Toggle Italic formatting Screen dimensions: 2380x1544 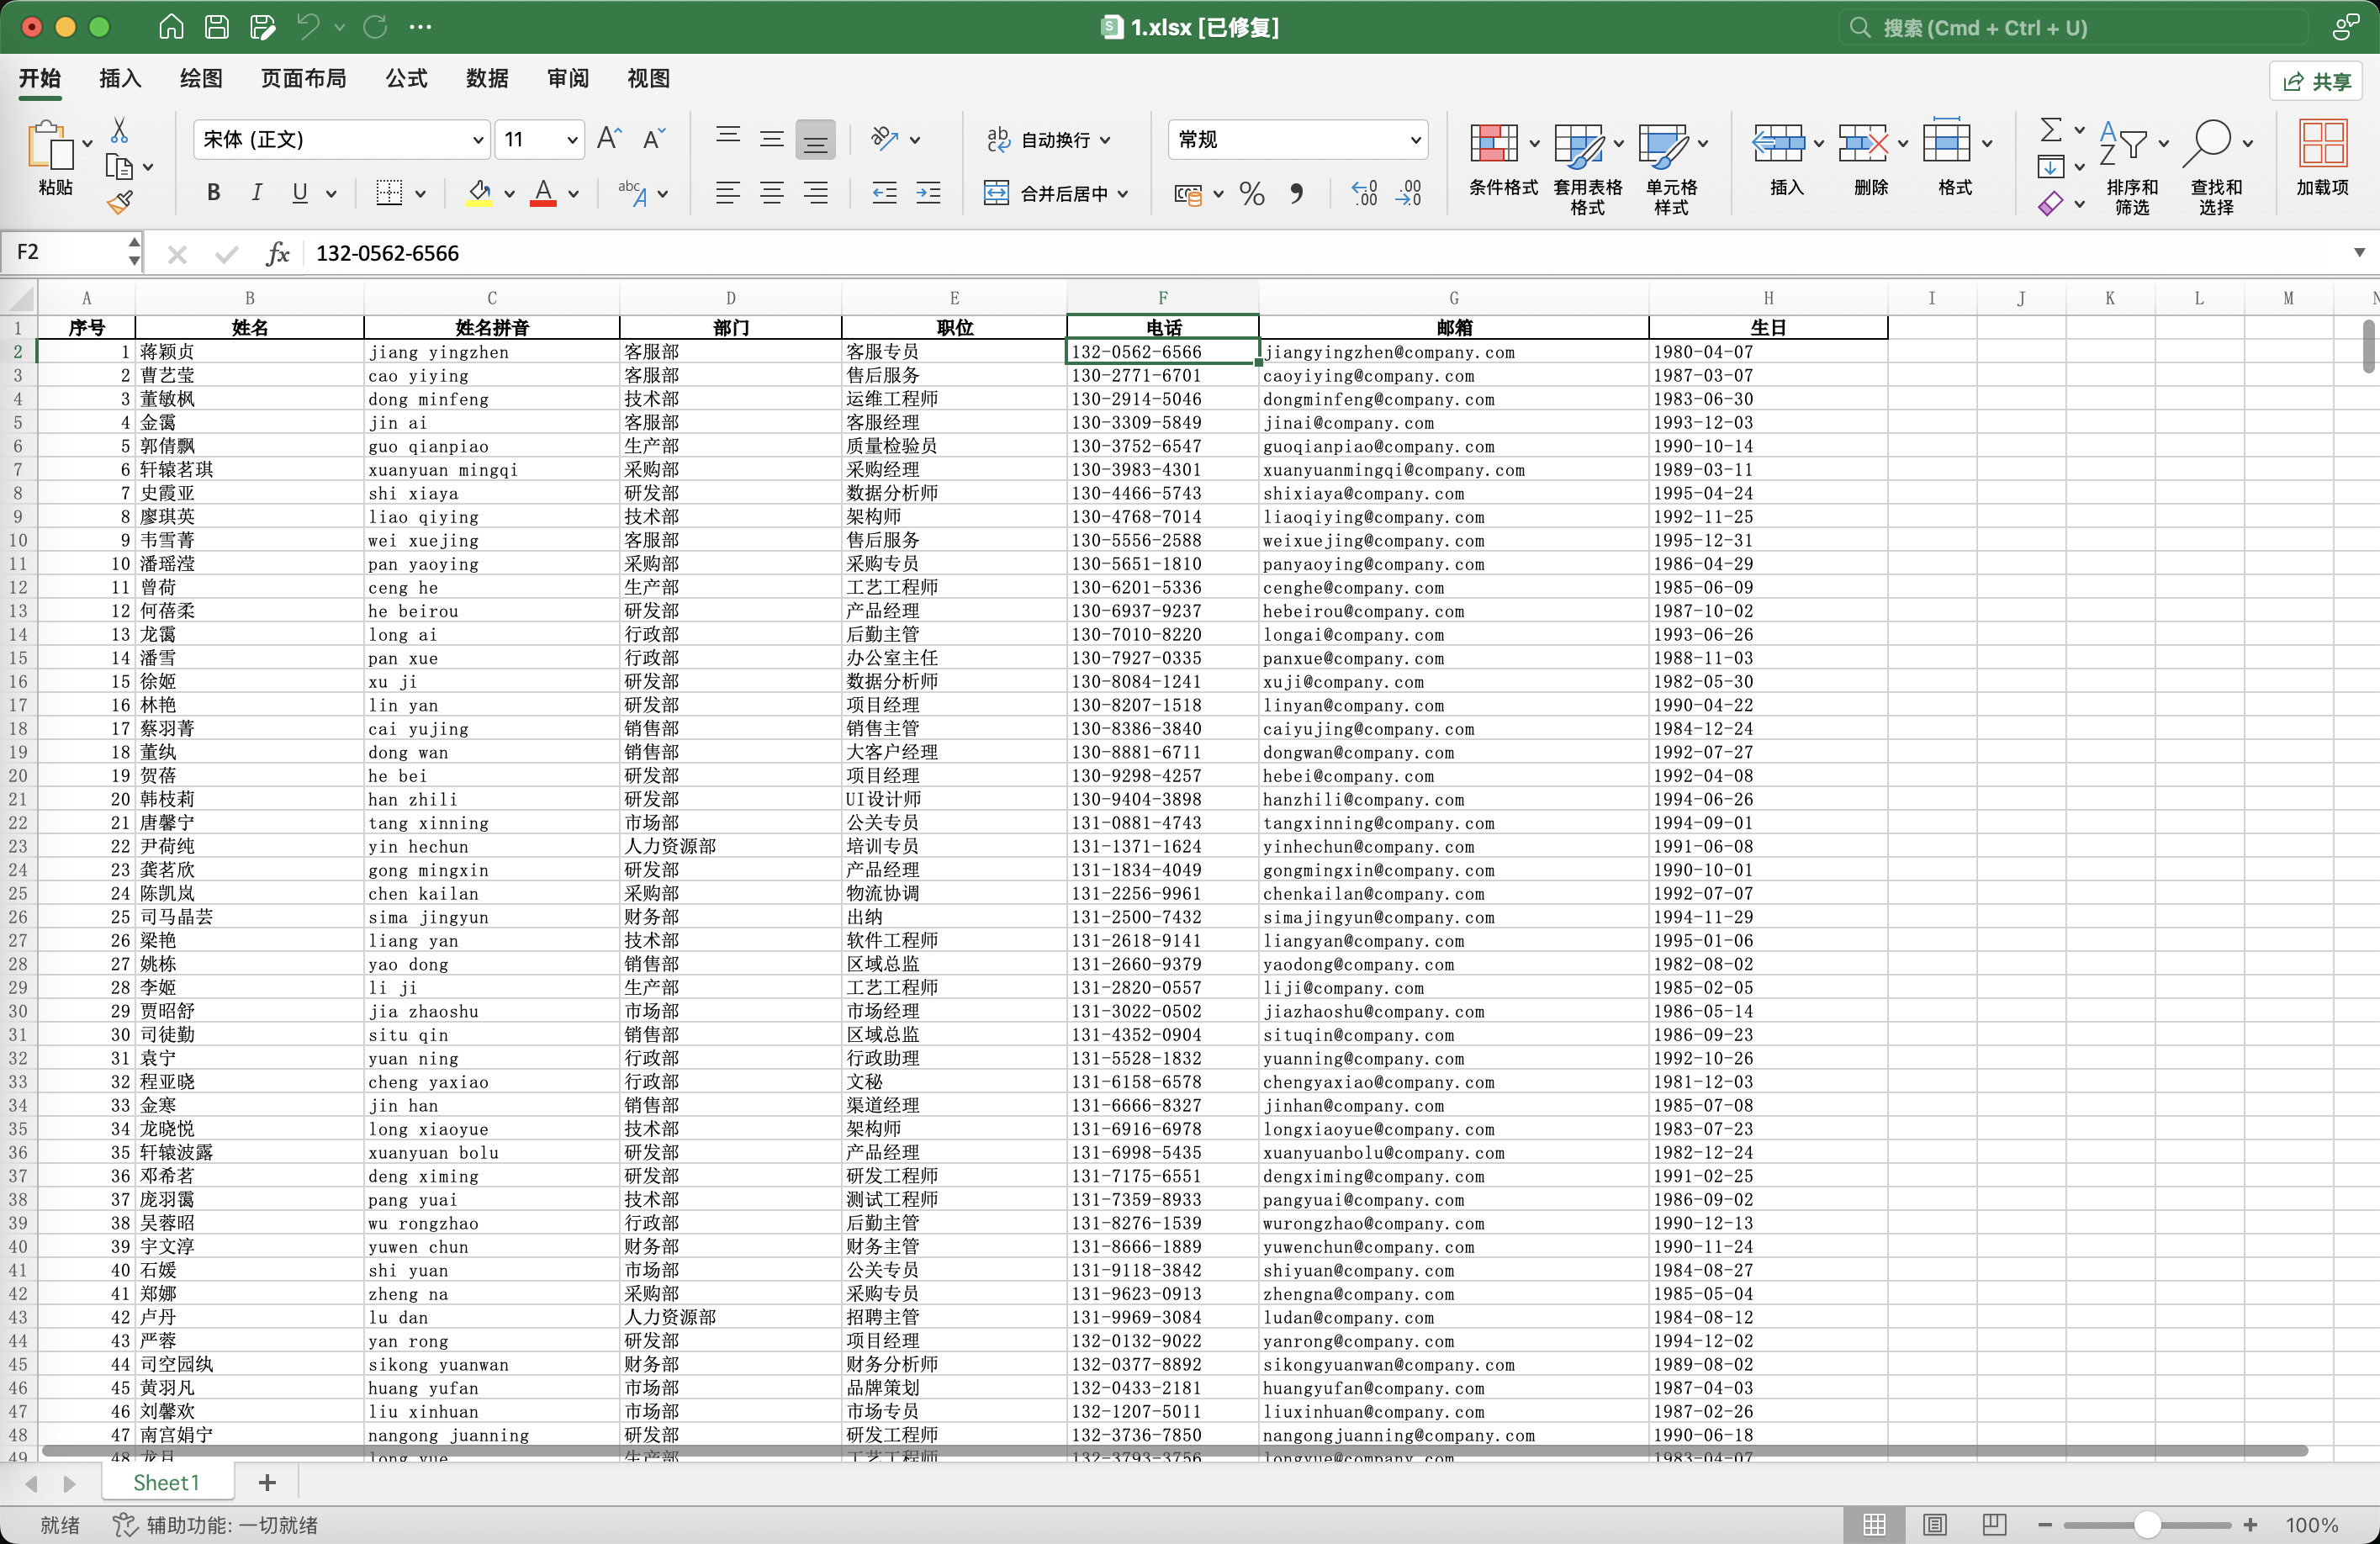click(257, 193)
